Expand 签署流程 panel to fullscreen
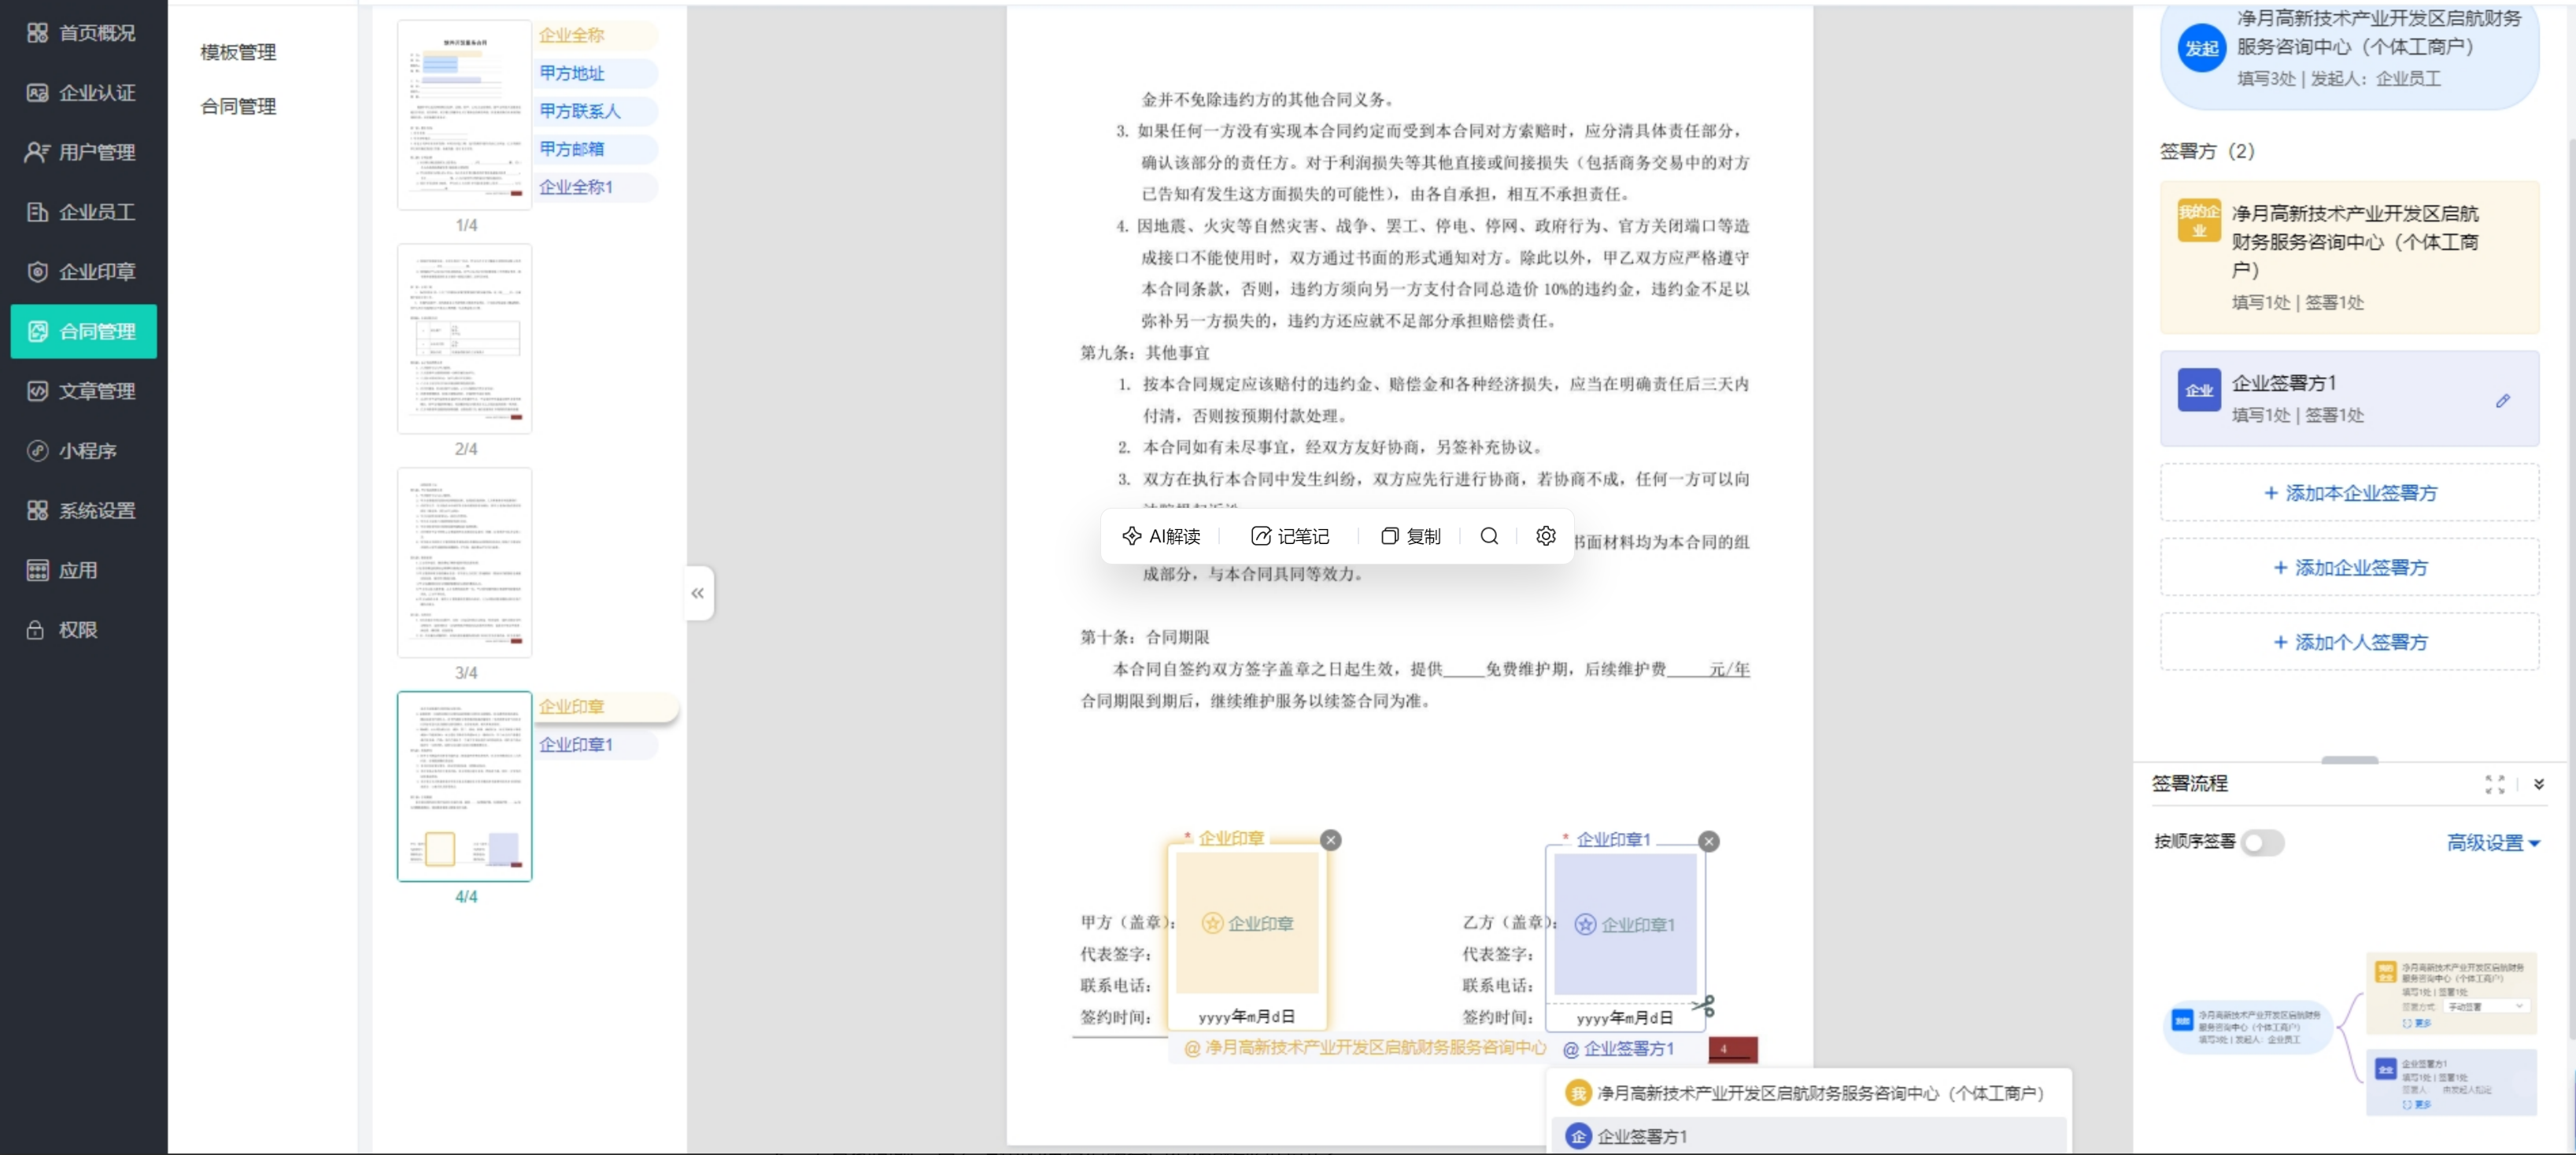Screen dimensions: 2576x1155 pos(2494,784)
